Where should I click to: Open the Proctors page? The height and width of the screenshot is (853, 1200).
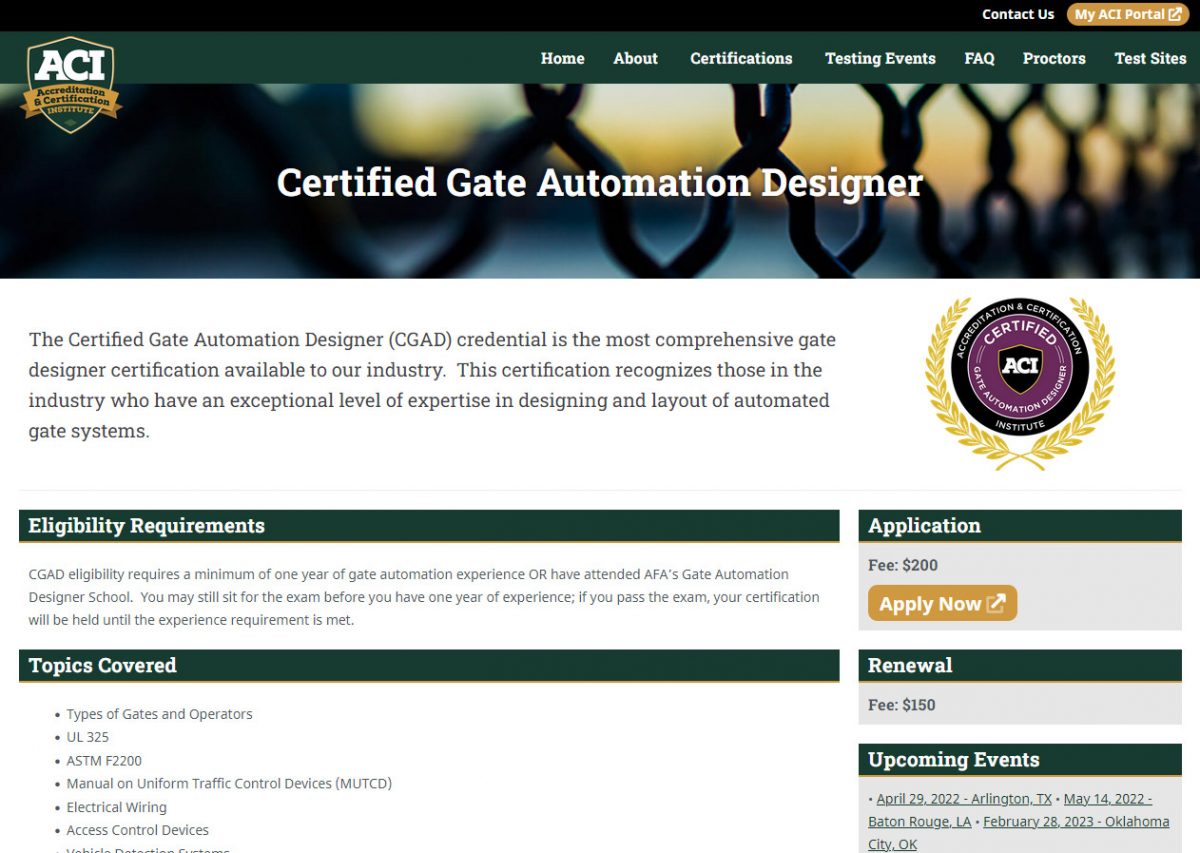pos(1054,58)
